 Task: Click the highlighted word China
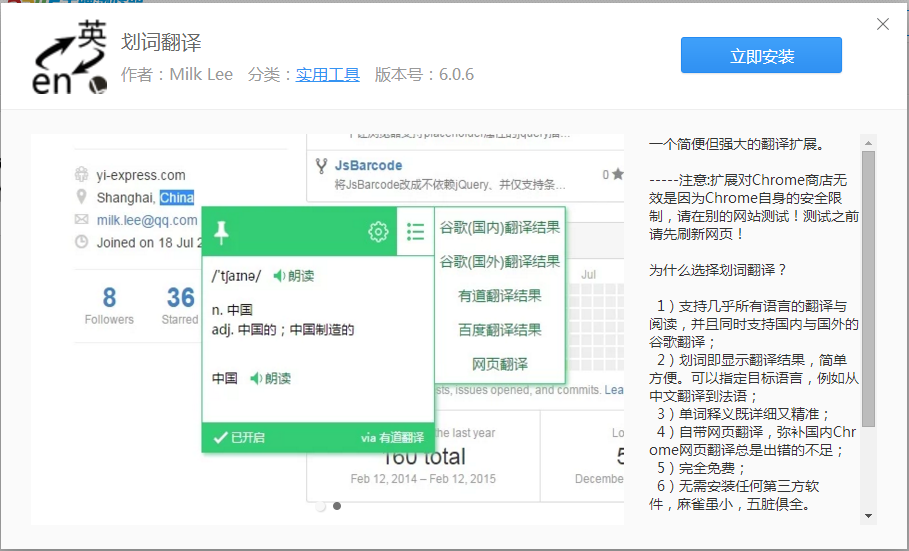point(177,198)
